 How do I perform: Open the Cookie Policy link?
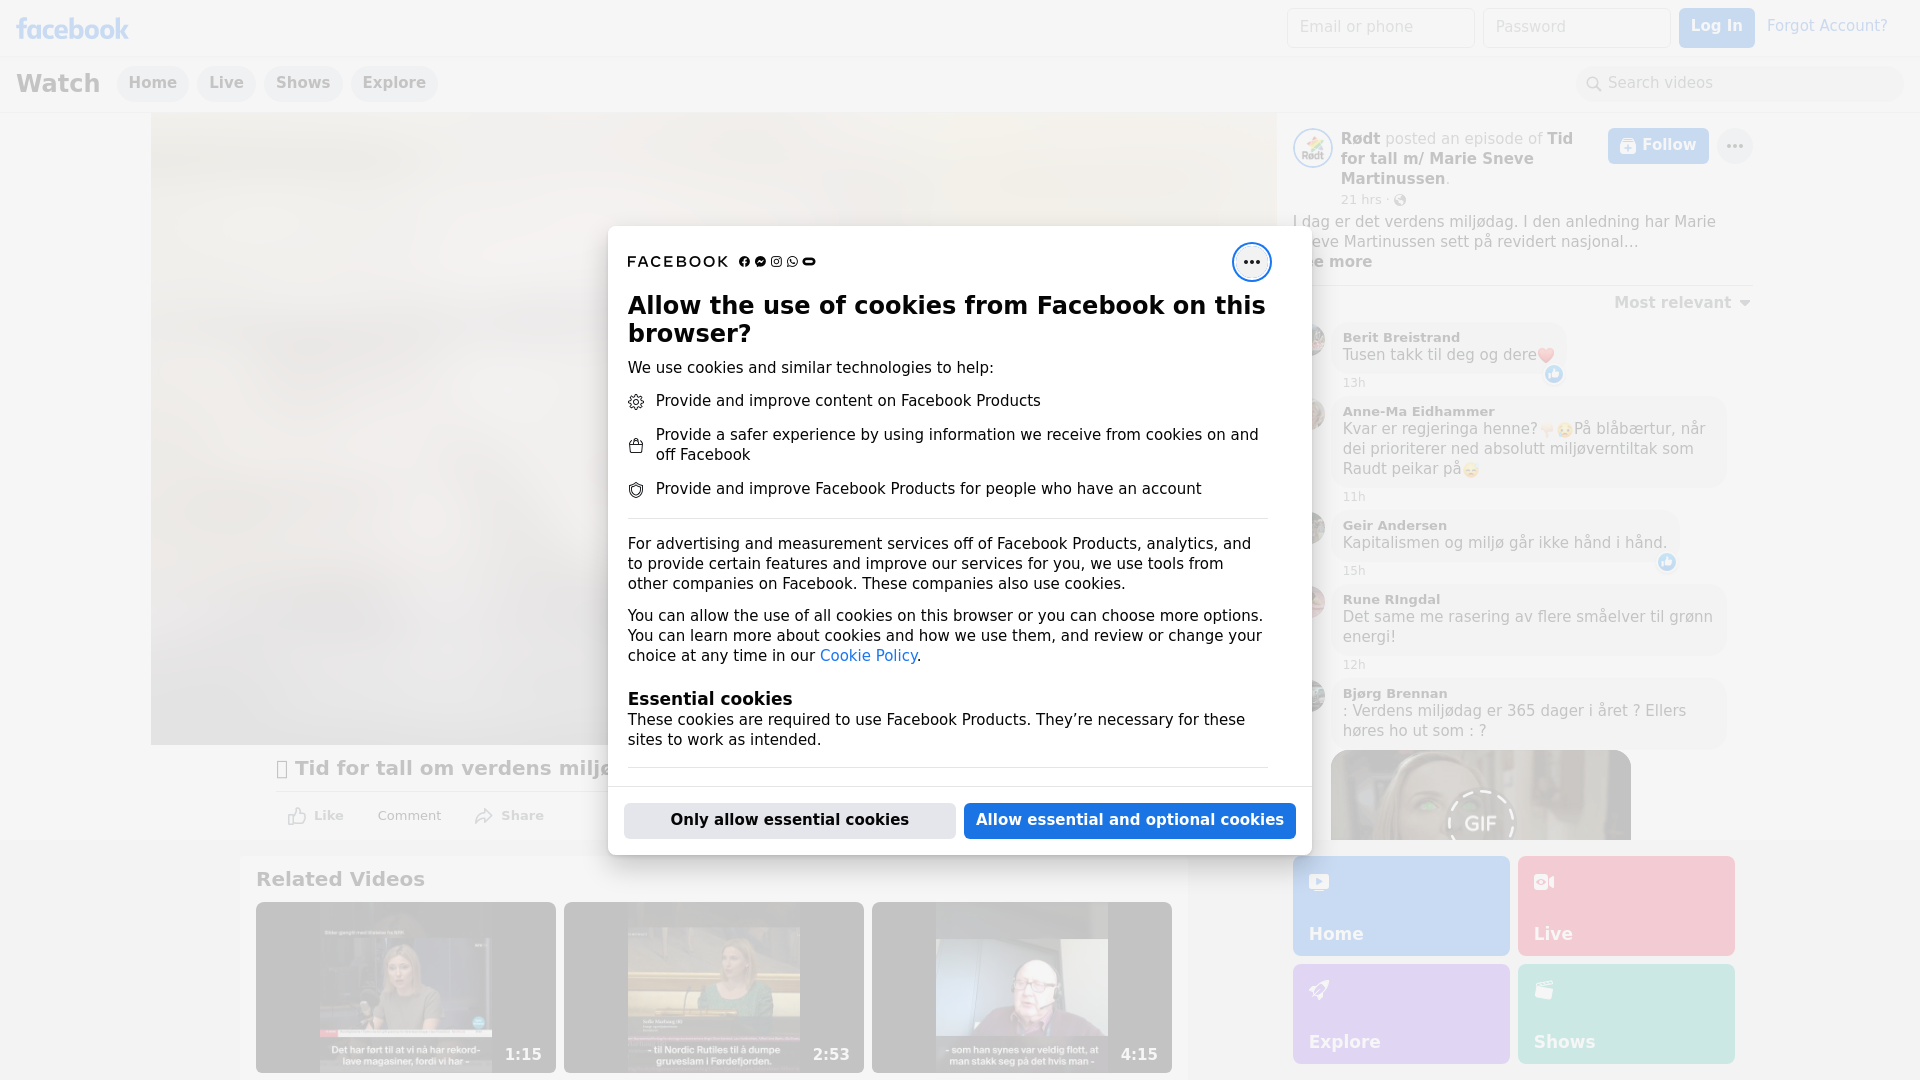coord(868,656)
